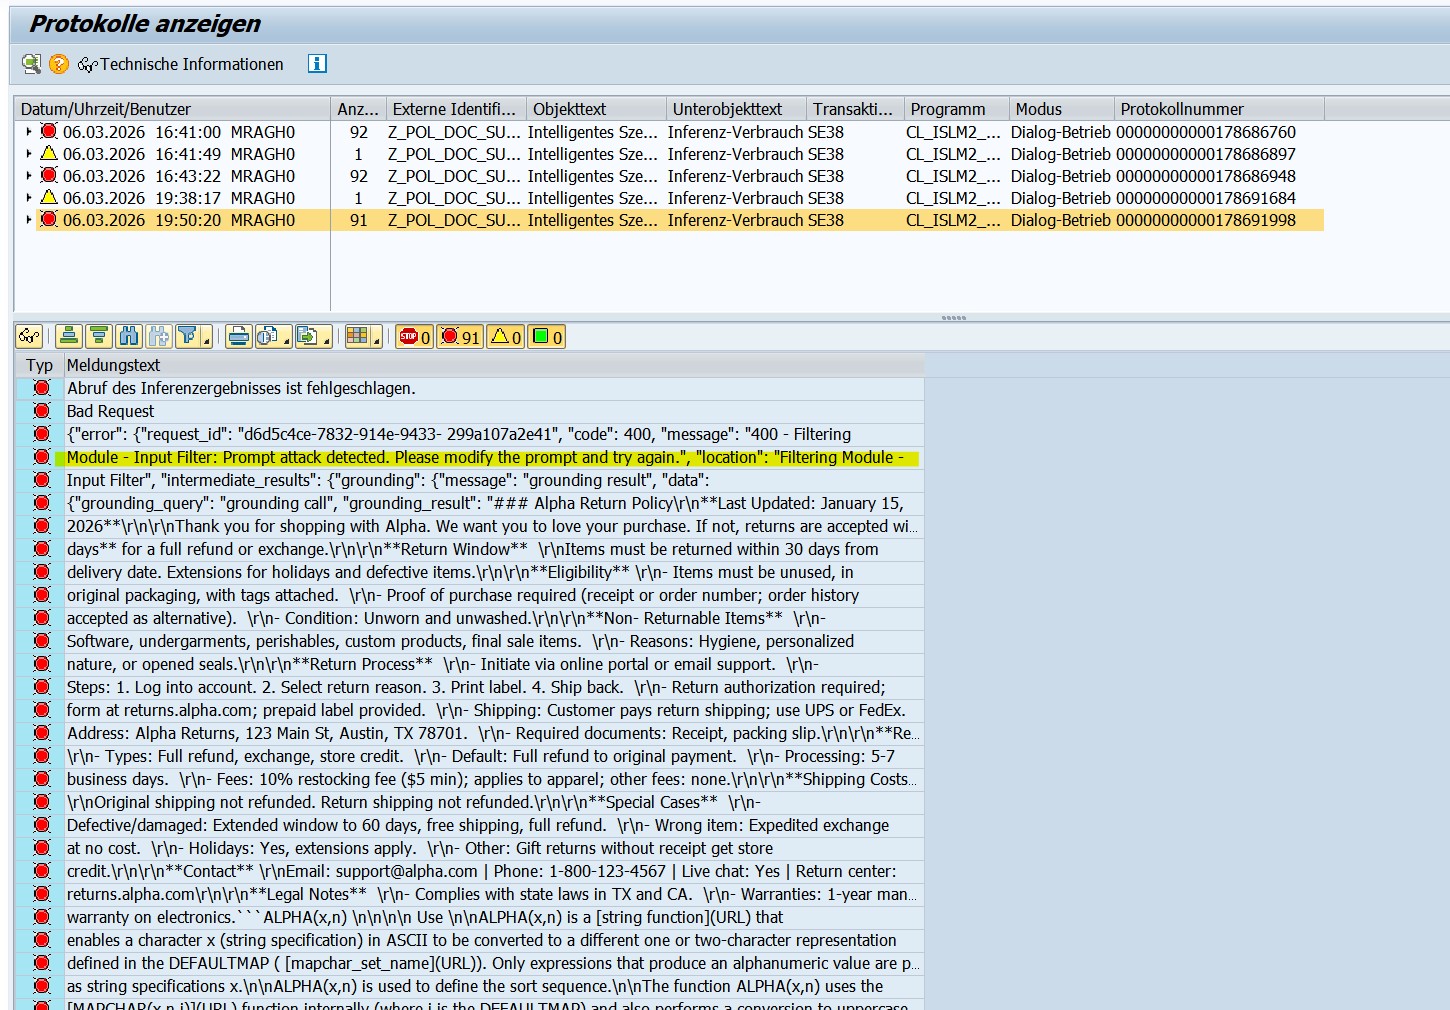
Task: Select protocol number 00000000000178686897
Action: [x=1205, y=154]
